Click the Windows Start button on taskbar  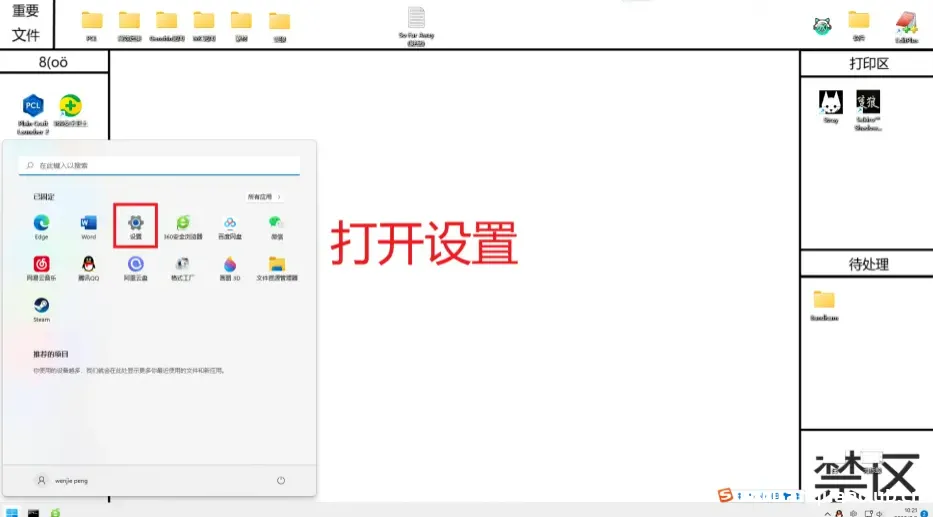coord(12,512)
